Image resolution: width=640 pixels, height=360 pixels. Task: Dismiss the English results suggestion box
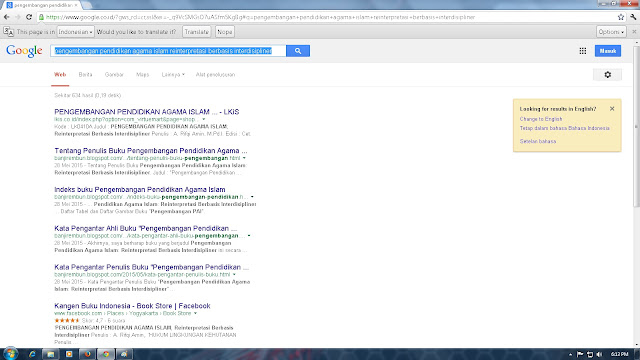pos(612,109)
